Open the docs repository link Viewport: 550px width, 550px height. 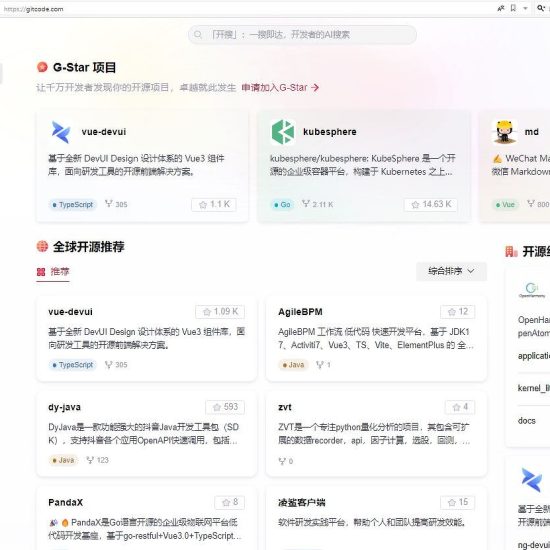tap(527, 421)
